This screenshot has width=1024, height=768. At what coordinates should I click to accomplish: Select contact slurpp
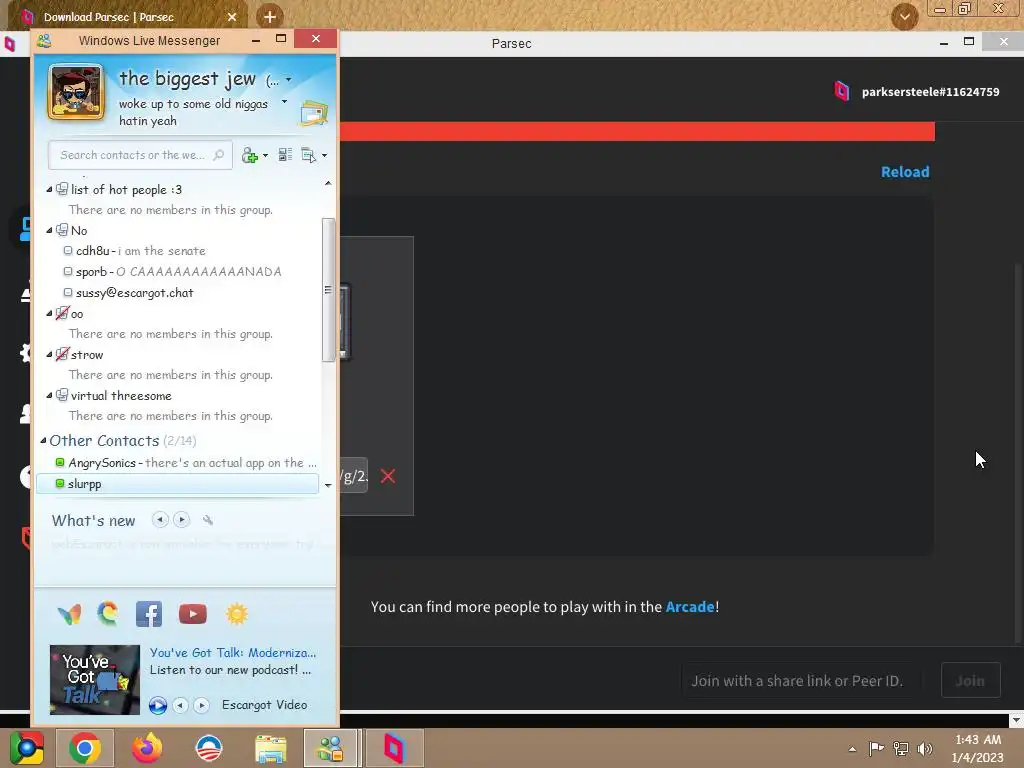pos(177,484)
